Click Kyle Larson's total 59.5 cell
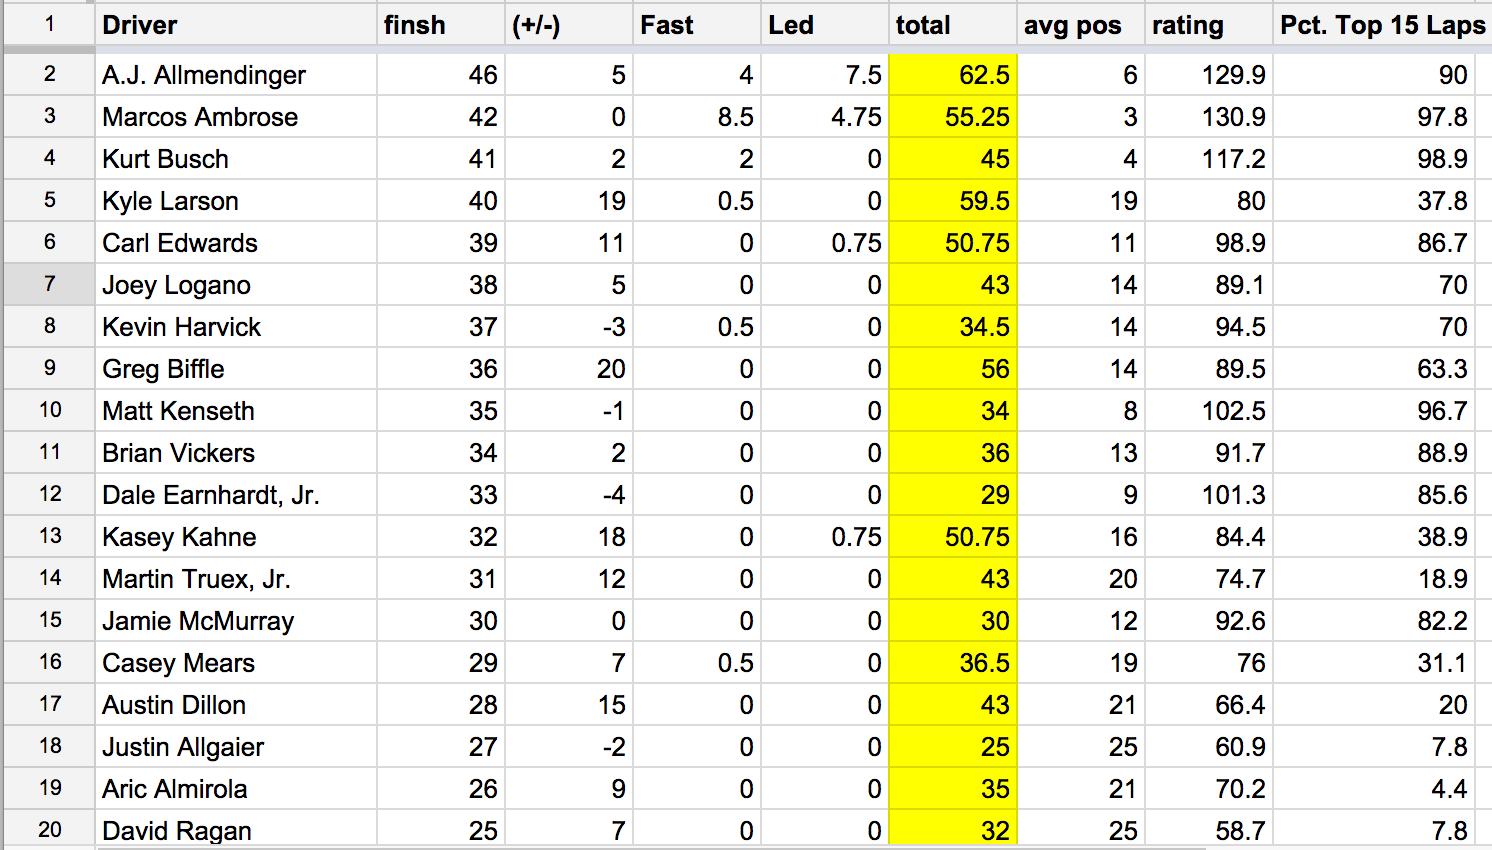Image resolution: width=1492 pixels, height=850 pixels. [952, 201]
